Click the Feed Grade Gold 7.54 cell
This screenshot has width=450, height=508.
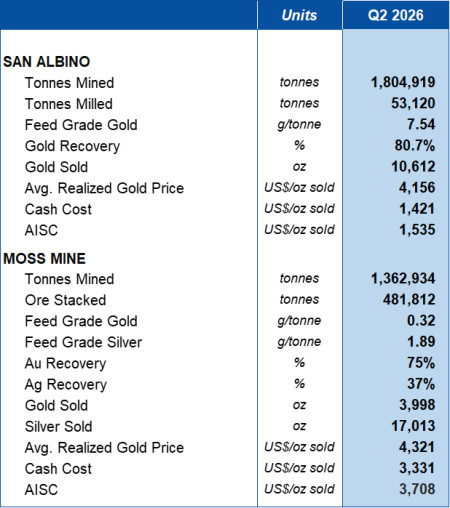pyautogui.click(x=421, y=124)
